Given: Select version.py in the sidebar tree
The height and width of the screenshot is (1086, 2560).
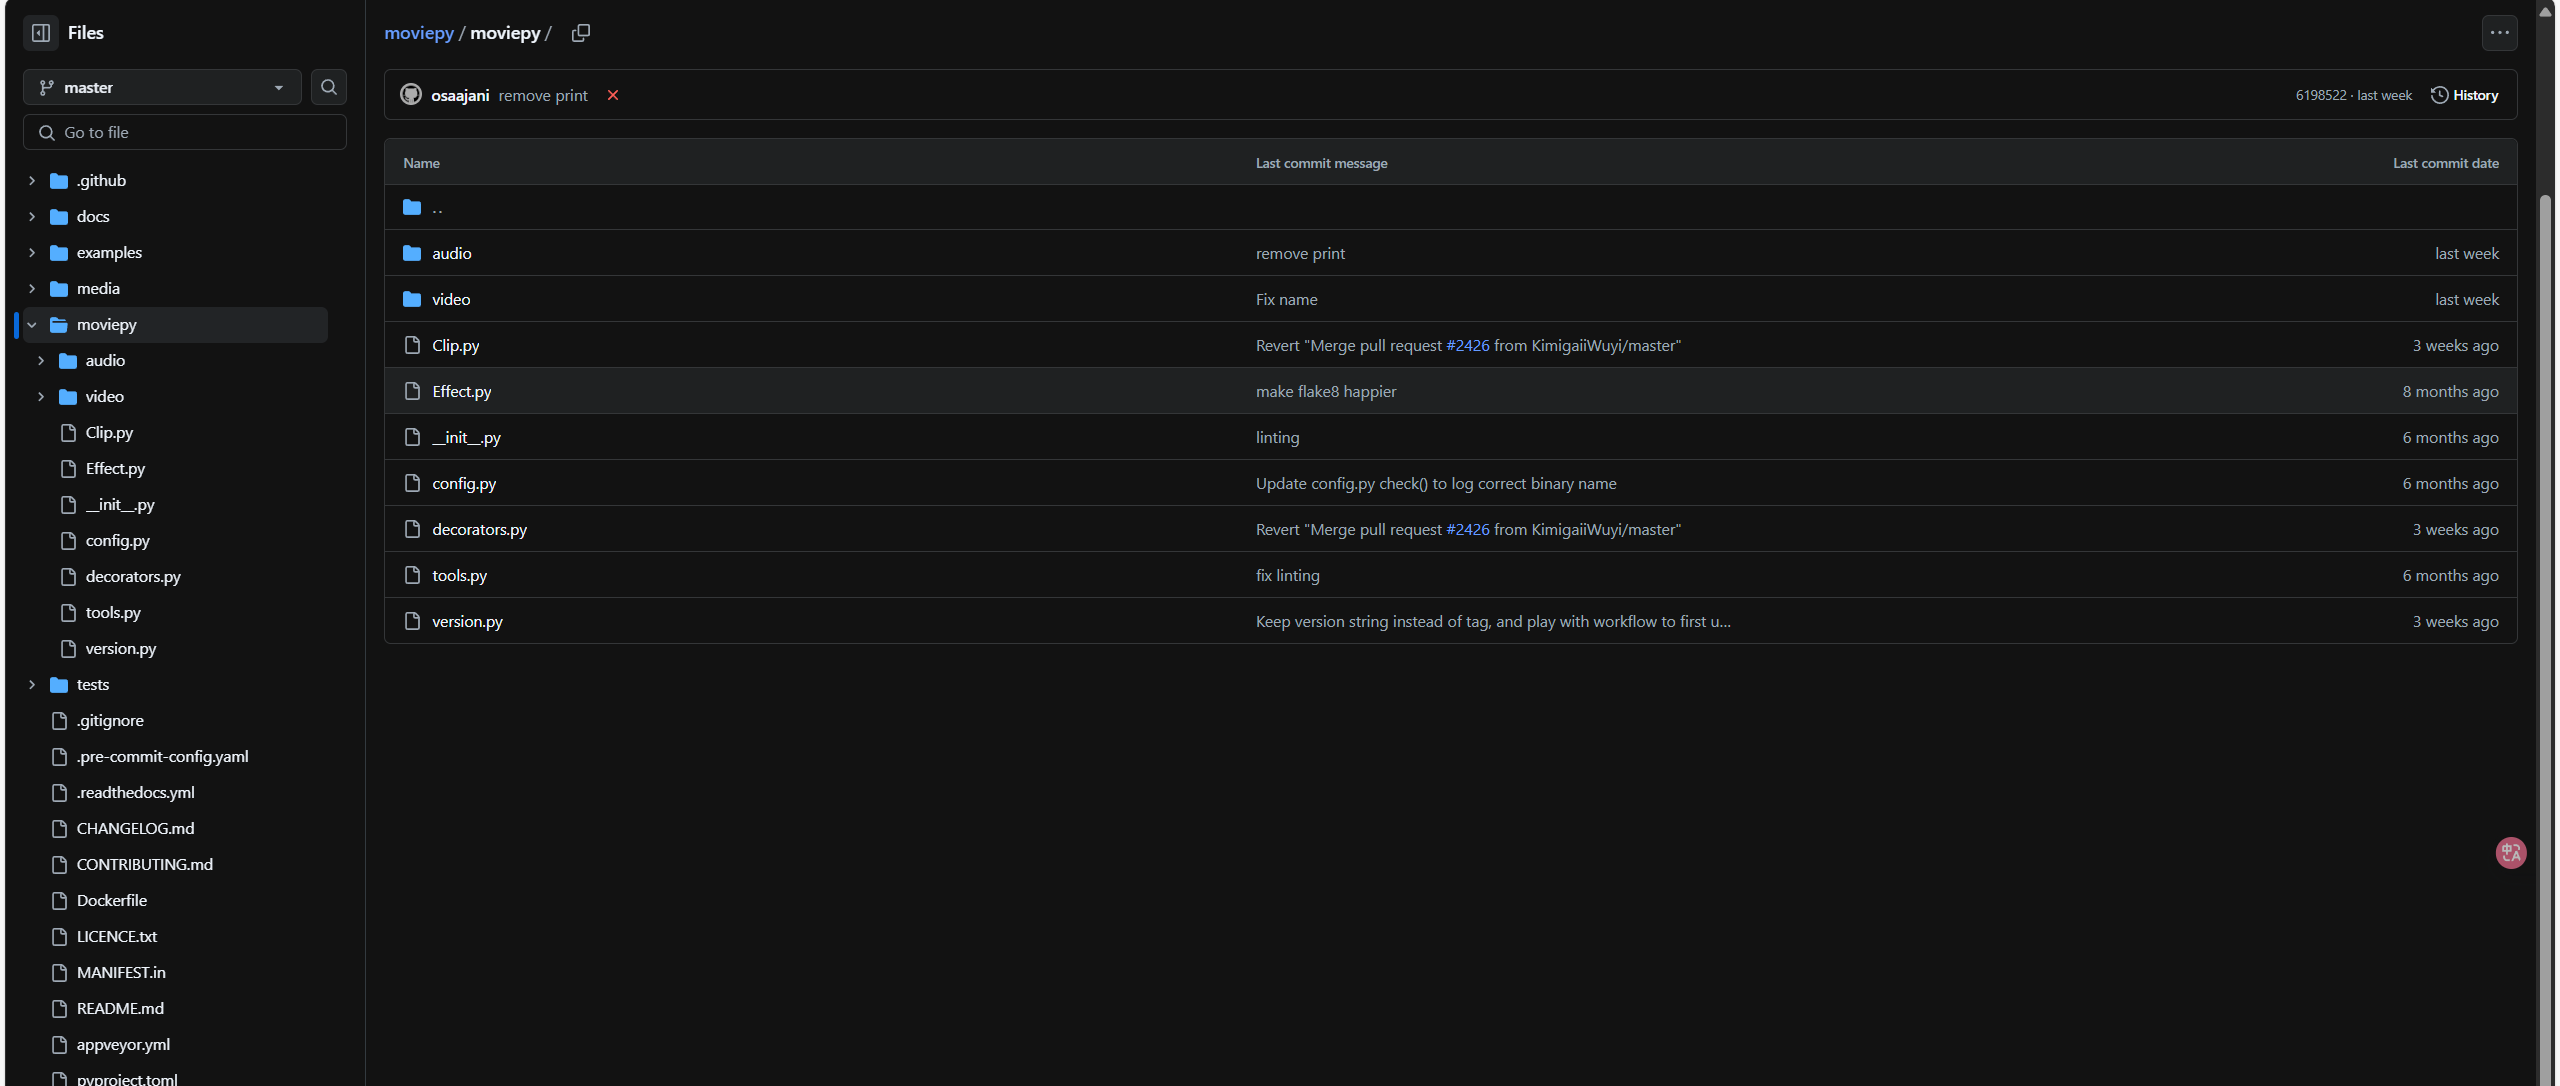Looking at the screenshot, I should pyautogui.click(x=121, y=648).
